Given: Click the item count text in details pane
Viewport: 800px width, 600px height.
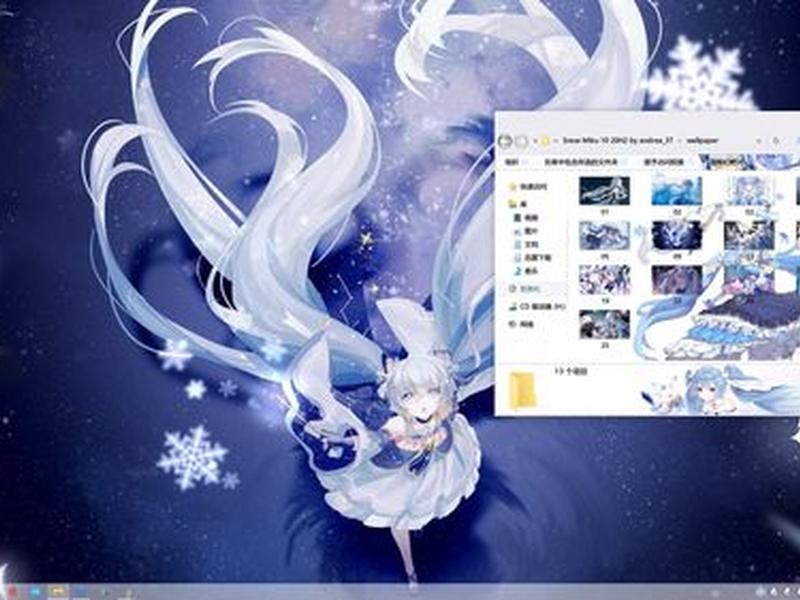Looking at the screenshot, I should click(570, 372).
